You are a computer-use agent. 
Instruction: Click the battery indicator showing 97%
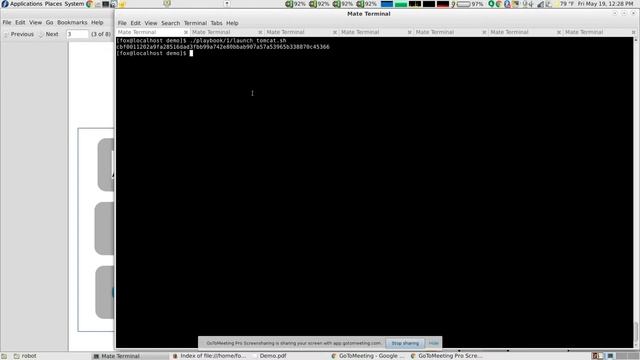pyautogui.click(x=470, y=4)
